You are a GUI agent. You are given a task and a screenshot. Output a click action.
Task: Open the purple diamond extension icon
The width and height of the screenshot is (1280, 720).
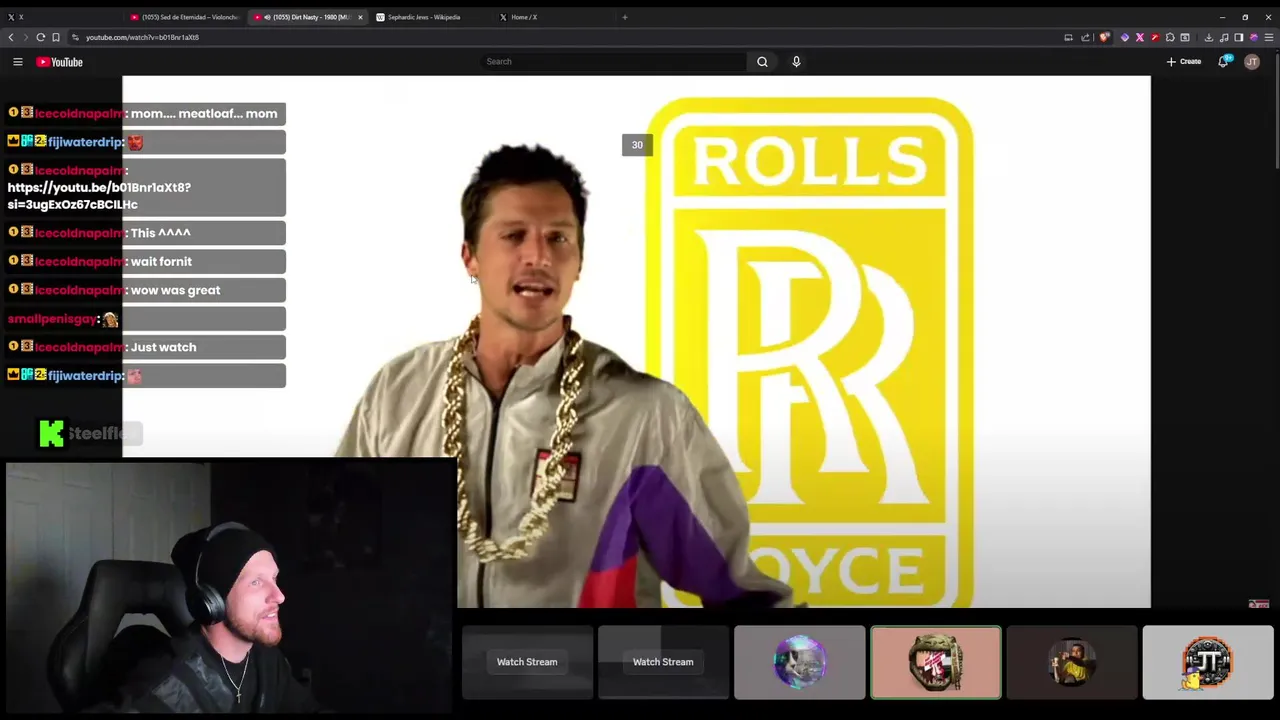click(1125, 37)
